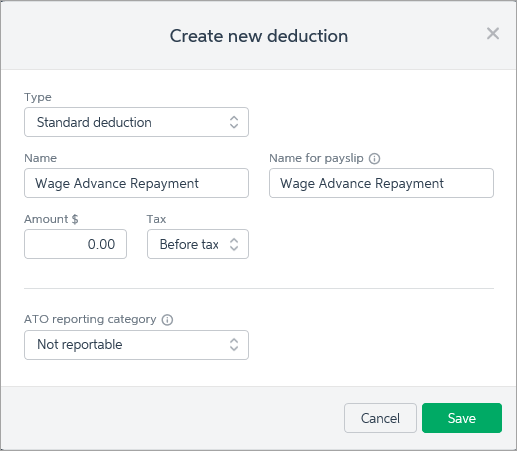Focus the Name for payslip text field
Screen dimensions: 517x451
point(381,183)
